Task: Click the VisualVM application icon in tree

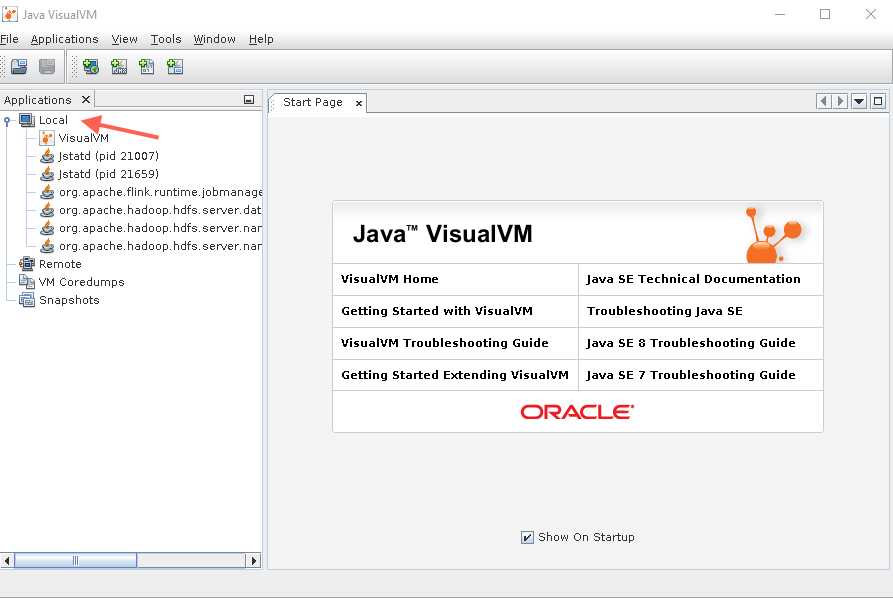Action: [47, 138]
